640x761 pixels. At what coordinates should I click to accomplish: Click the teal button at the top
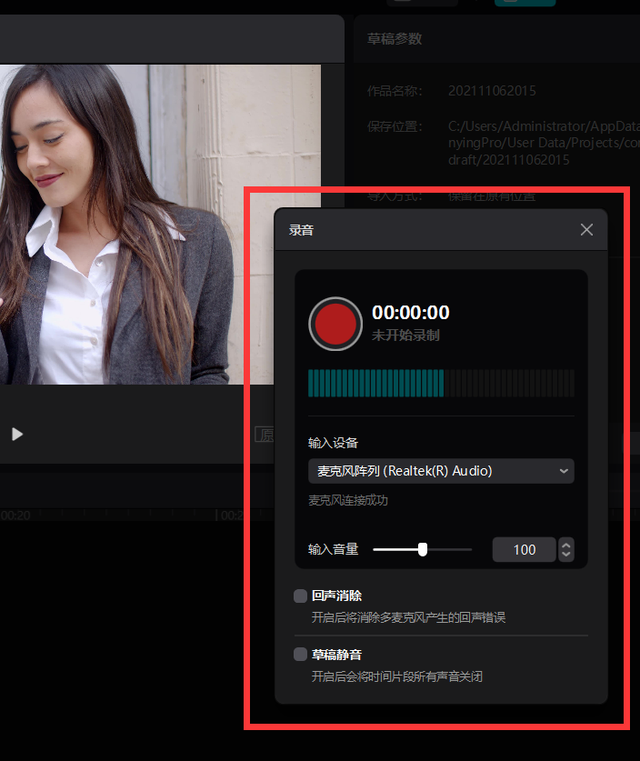click(x=525, y=3)
